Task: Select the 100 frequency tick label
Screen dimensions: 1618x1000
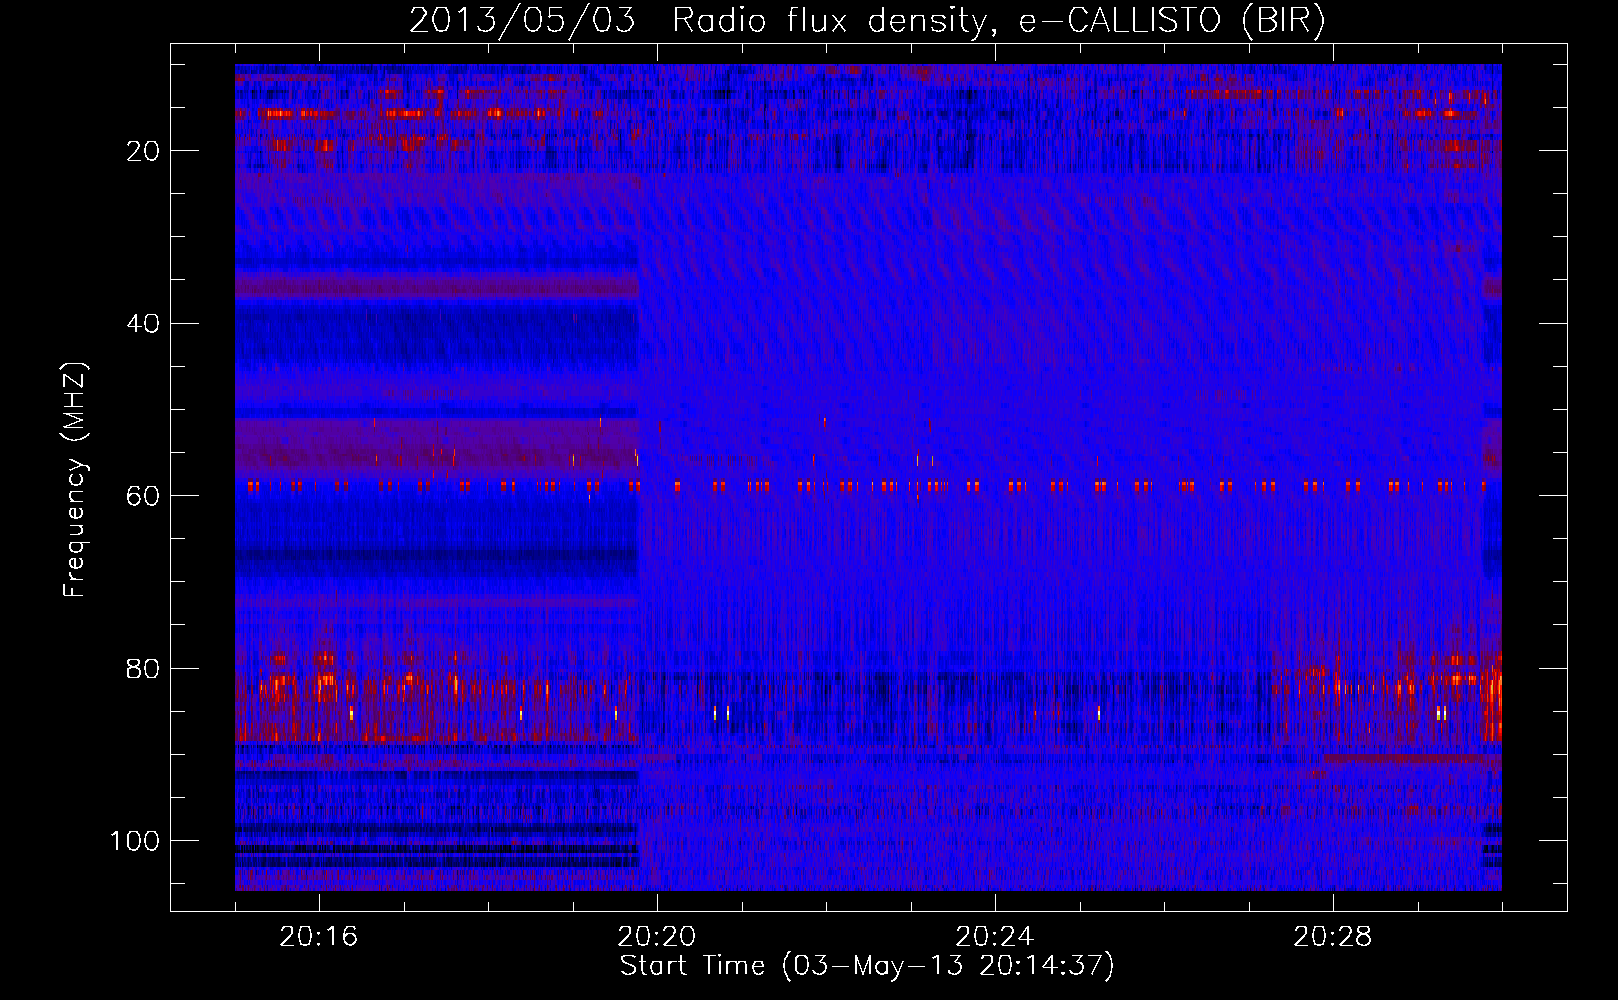Action: click(x=135, y=841)
